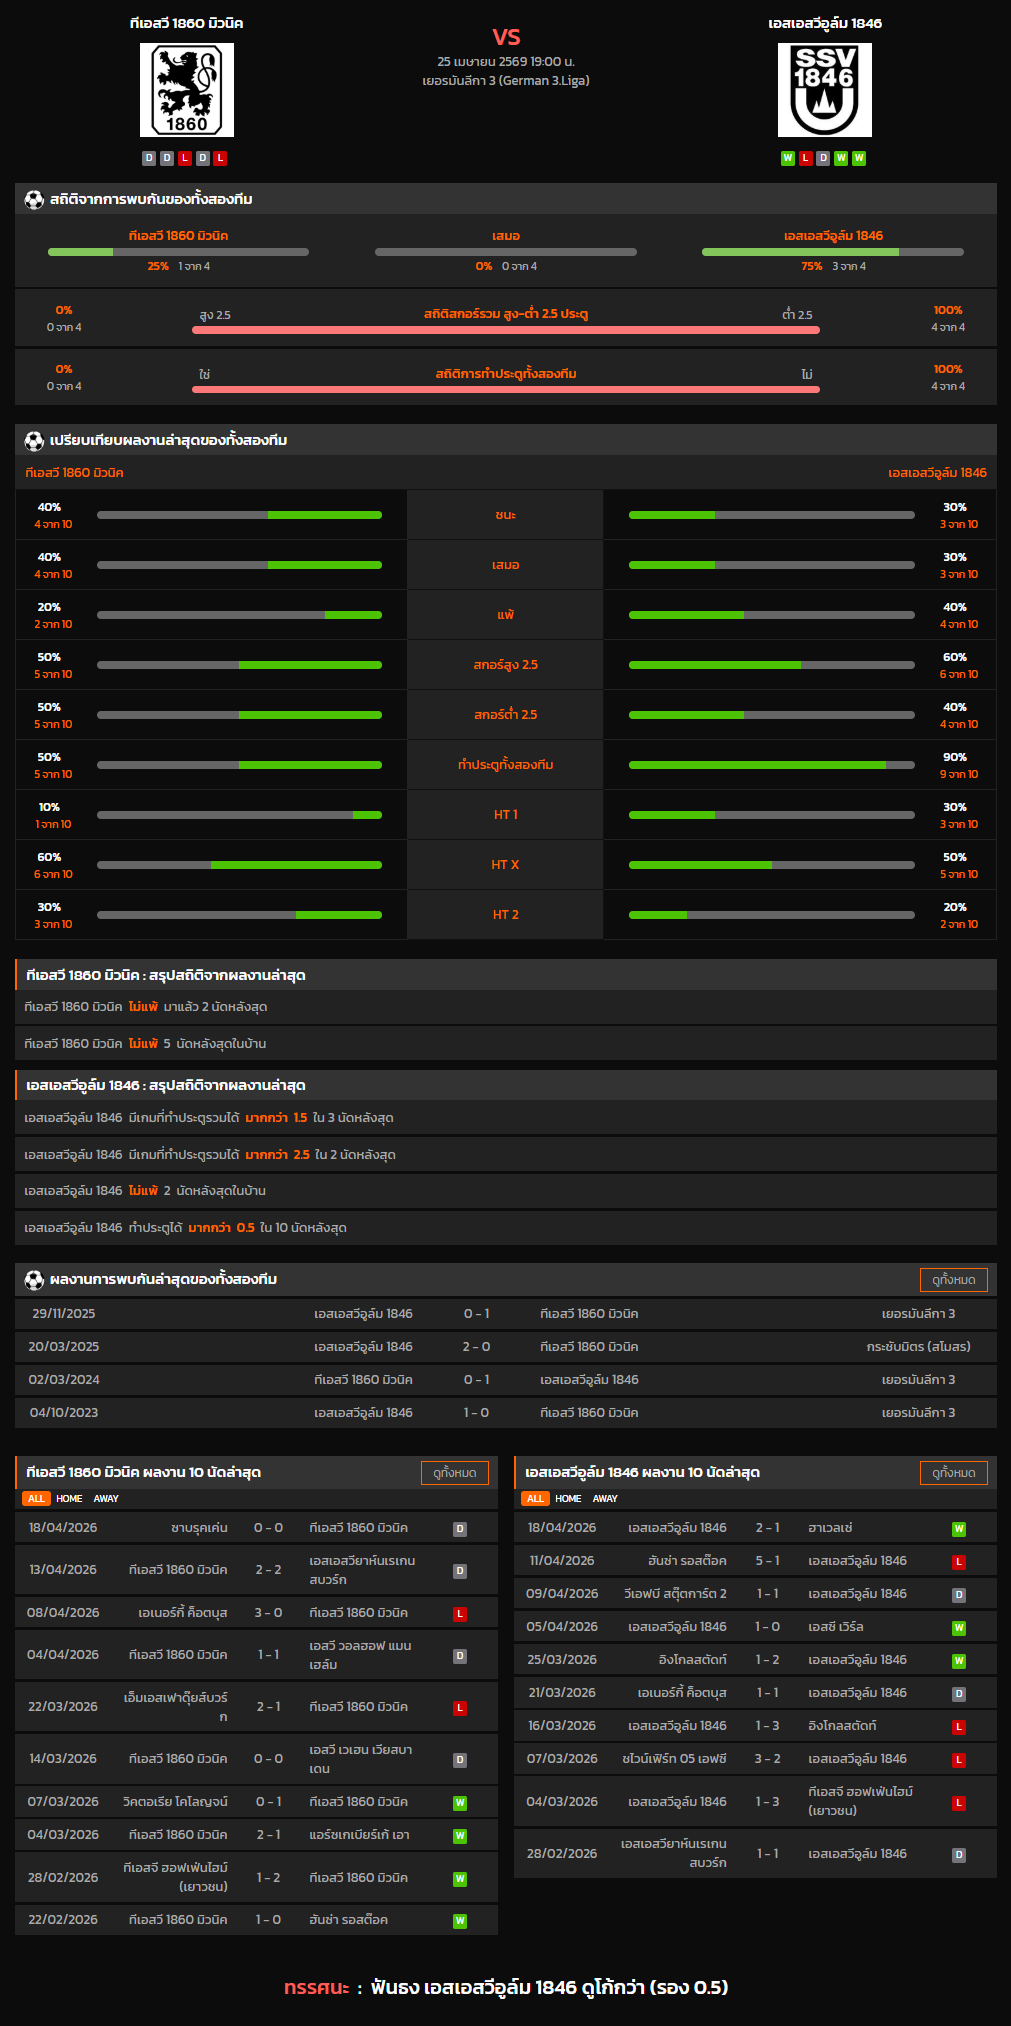1011x2026 pixels.
Task: Click the L result badge for 11/04/2026 match
Action: tap(958, 1561)
